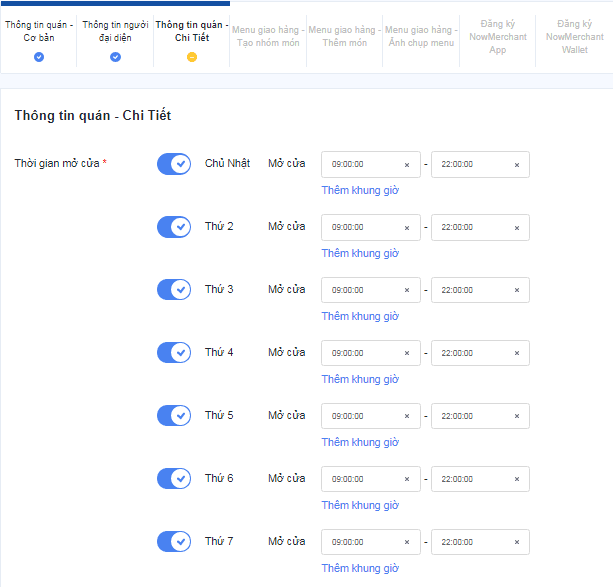Toggle Chủ Nhật open switch off

(x=174, y=164)
